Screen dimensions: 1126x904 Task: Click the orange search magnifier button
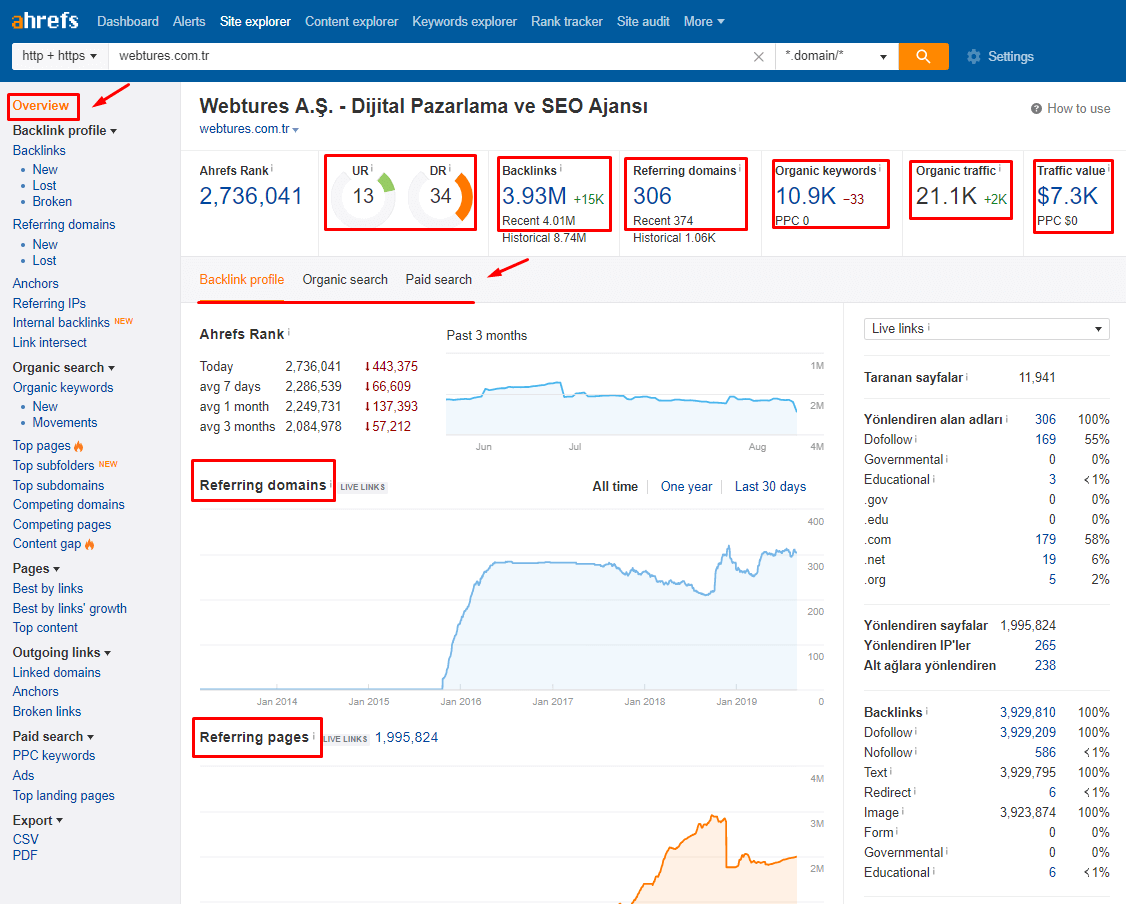pyautogui.click(x=923, y=56)
